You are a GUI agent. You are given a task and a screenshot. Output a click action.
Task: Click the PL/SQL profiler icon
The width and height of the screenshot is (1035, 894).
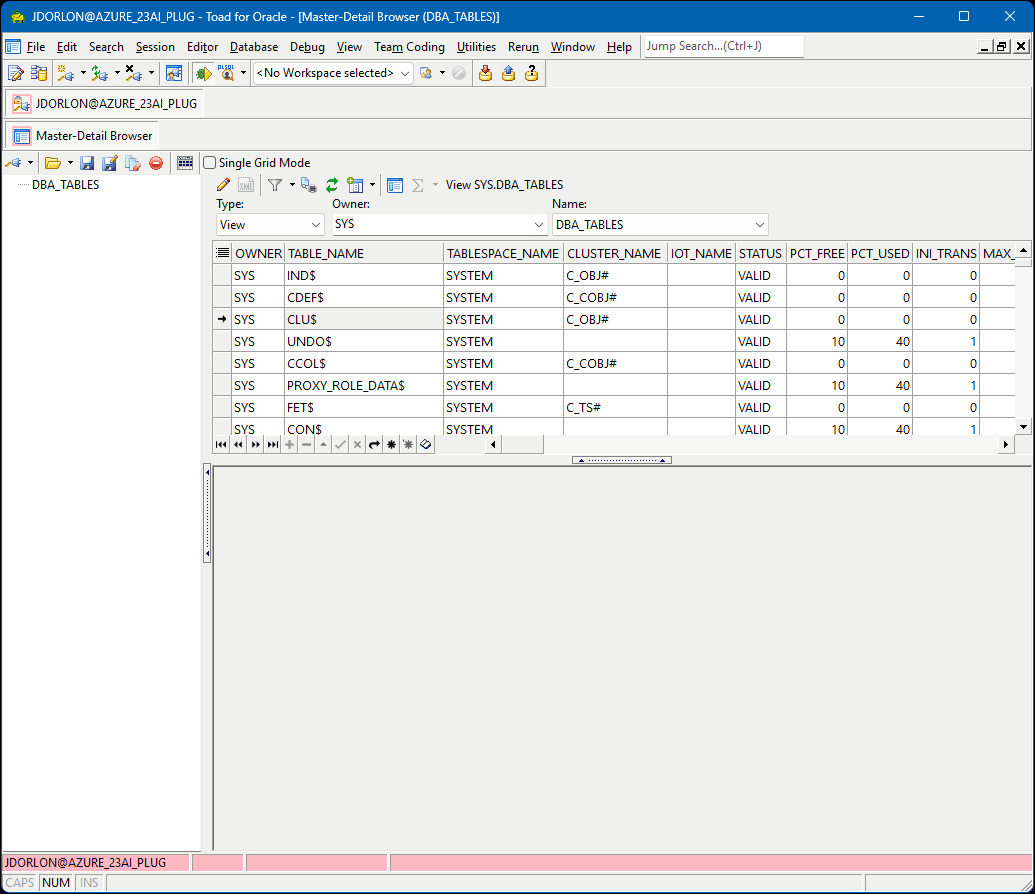coord(226,73)
